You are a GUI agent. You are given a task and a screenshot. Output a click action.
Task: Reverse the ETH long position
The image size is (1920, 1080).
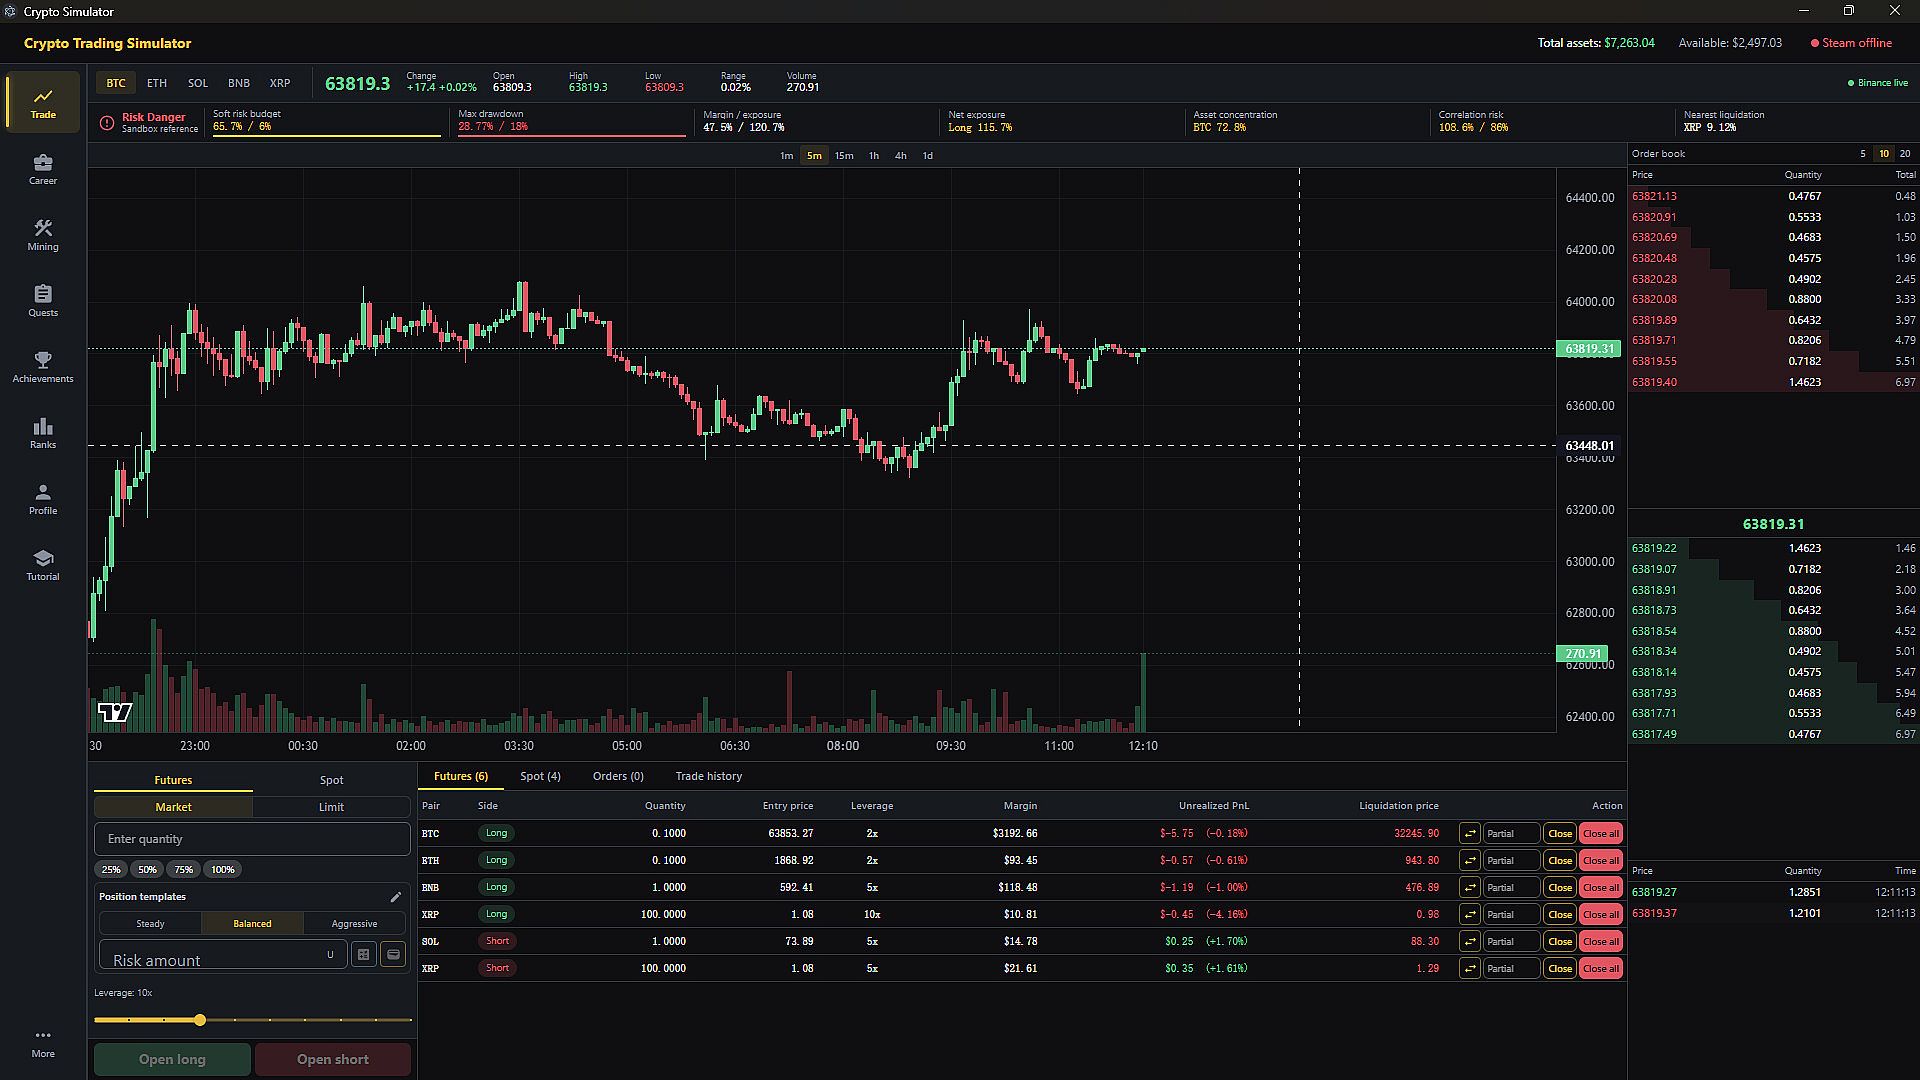1470,860
